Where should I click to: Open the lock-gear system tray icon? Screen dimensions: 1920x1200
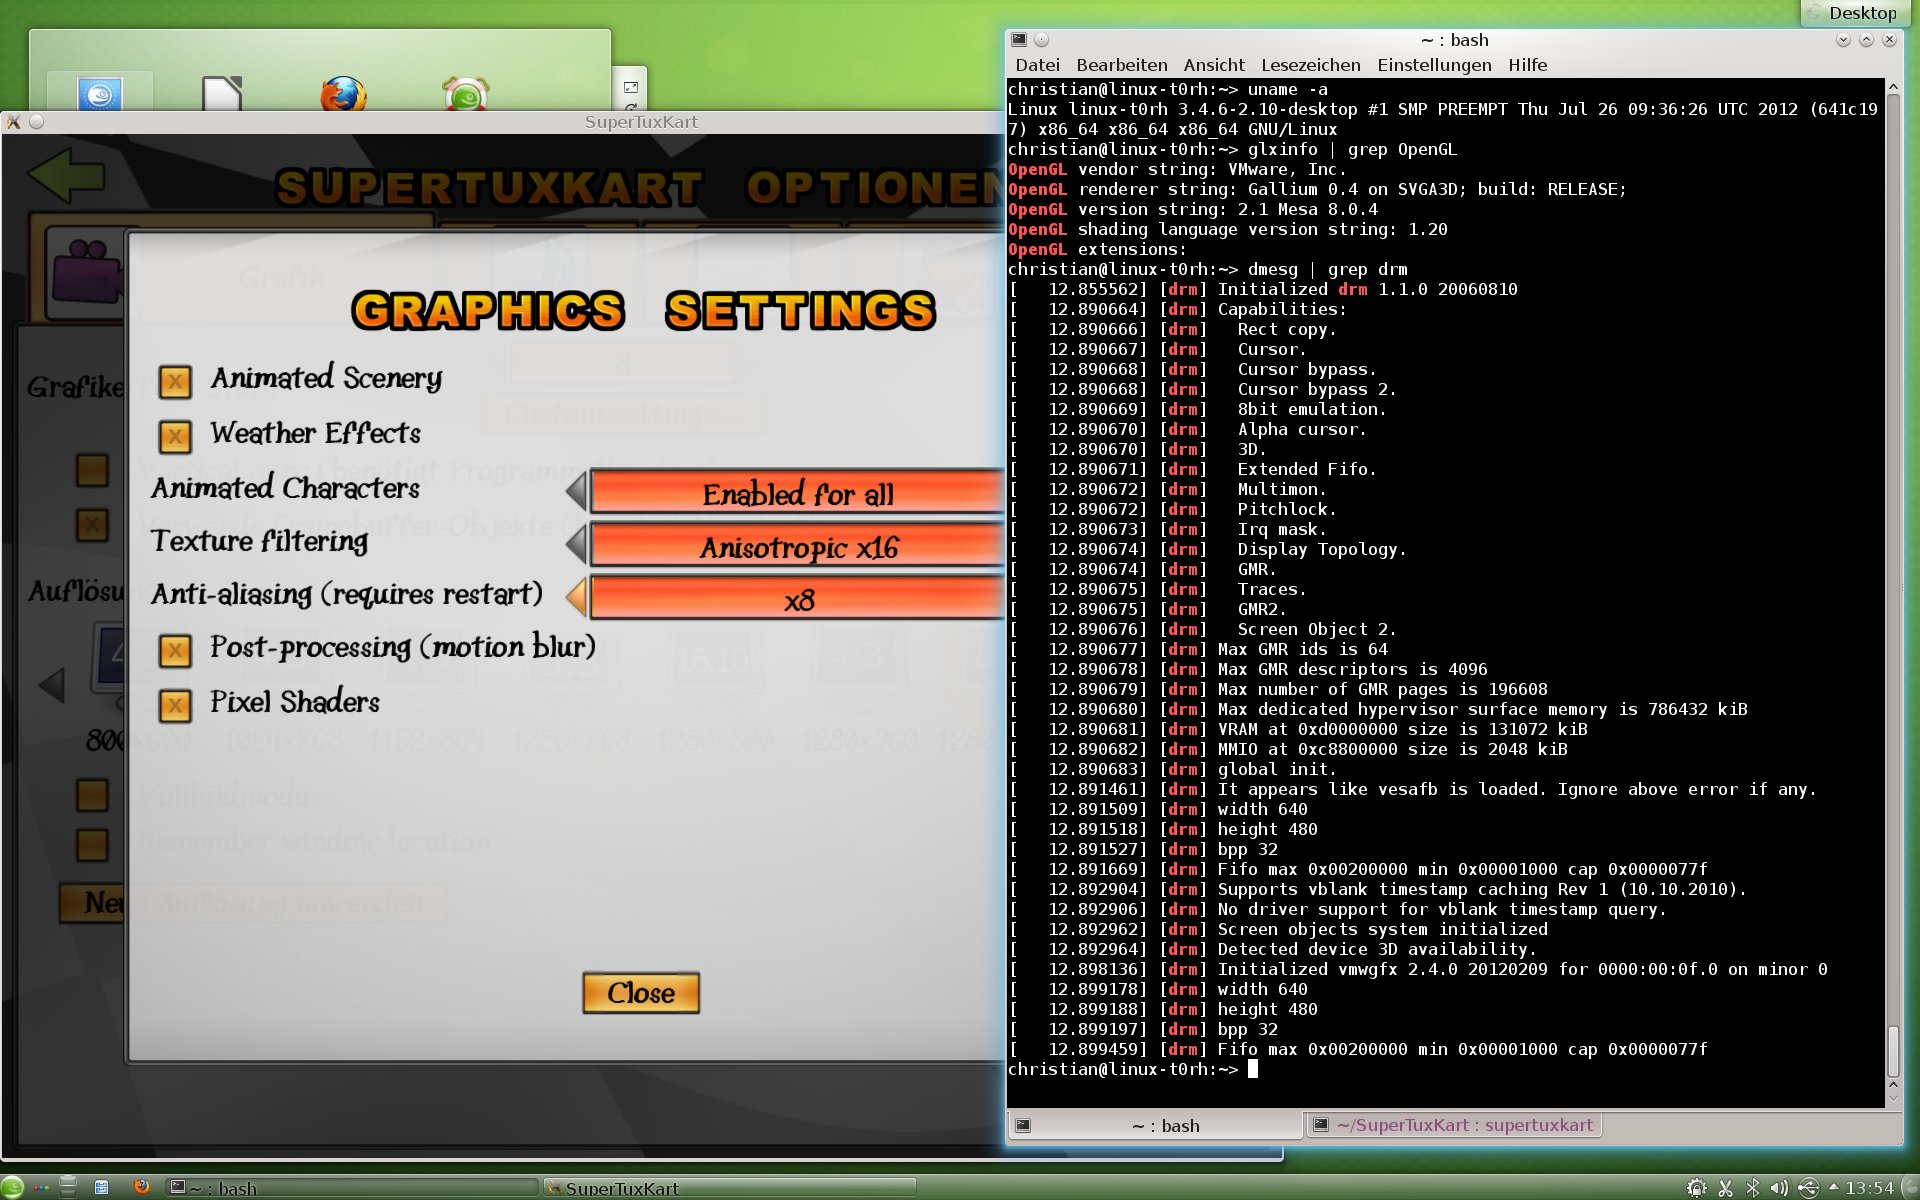[x=1697, y=1188]
